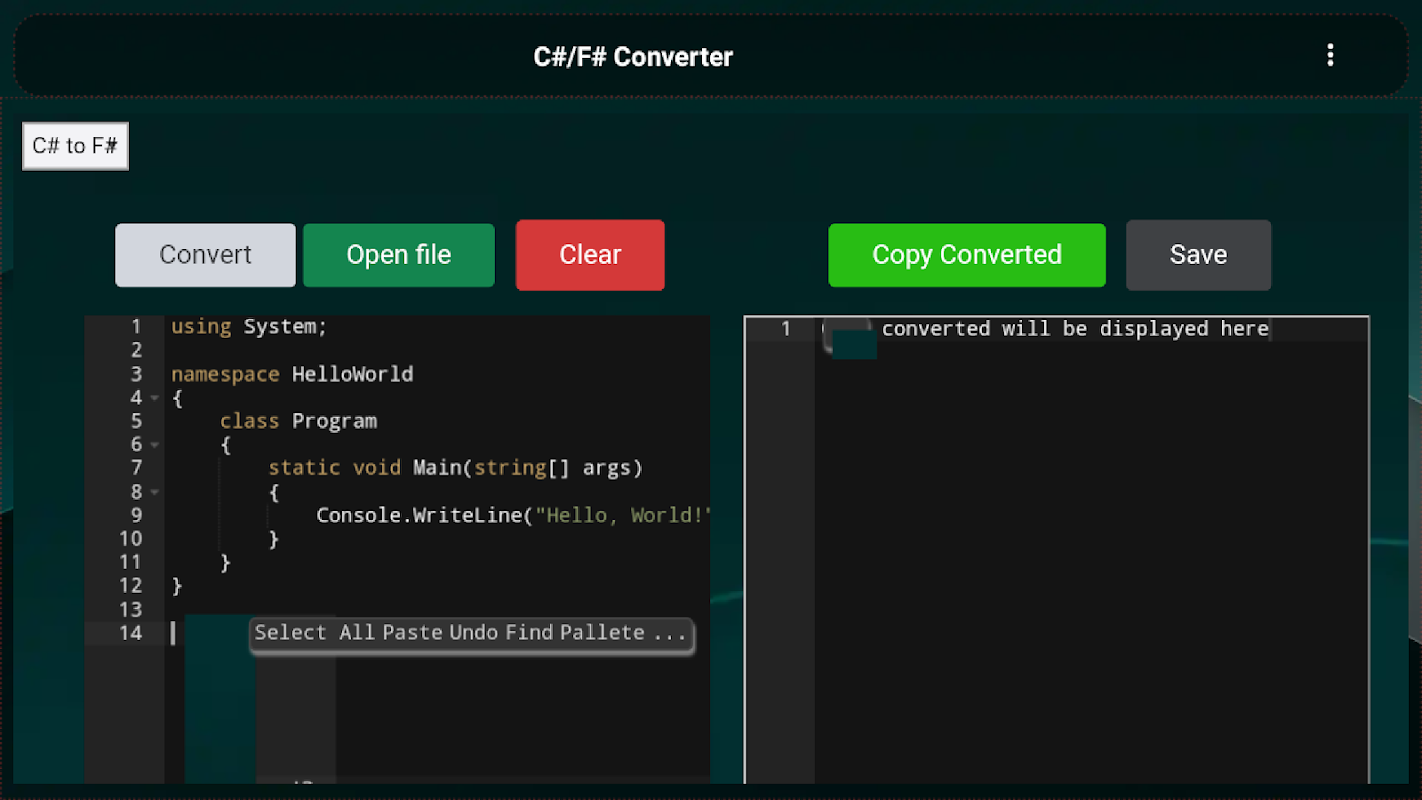The height and width of the screenshot is (800, 1422).
Task: Choose Select in the editor popup menu
Action: click(x=290, y=632)
